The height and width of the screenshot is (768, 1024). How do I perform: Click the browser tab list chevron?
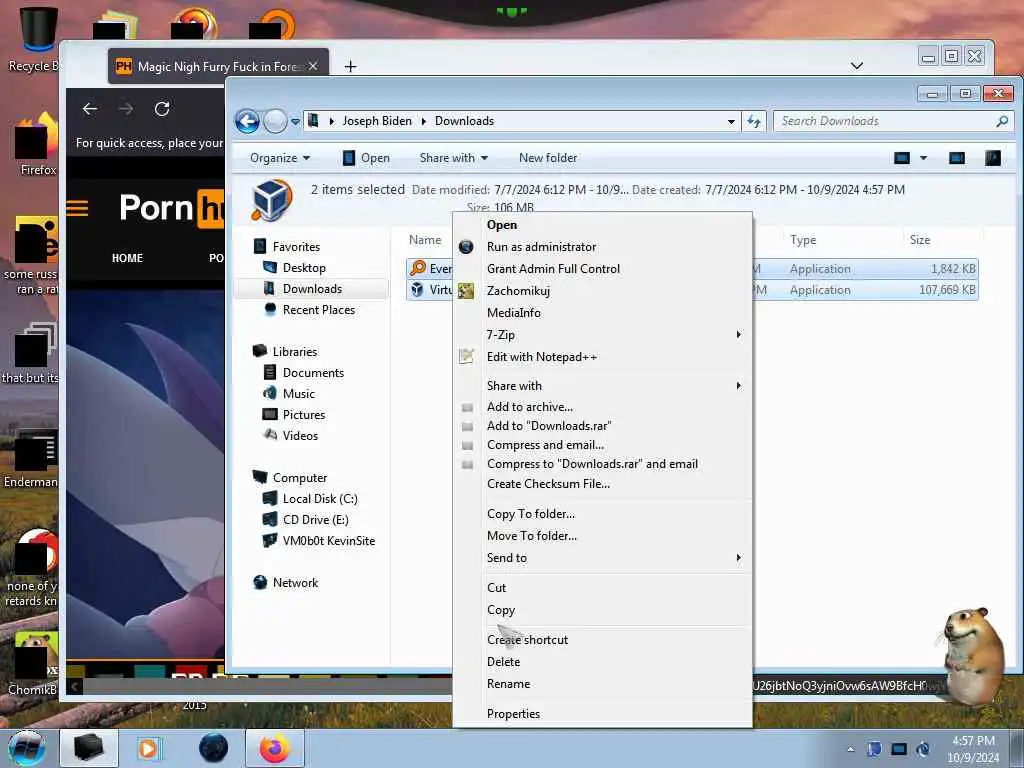point(857,65)
